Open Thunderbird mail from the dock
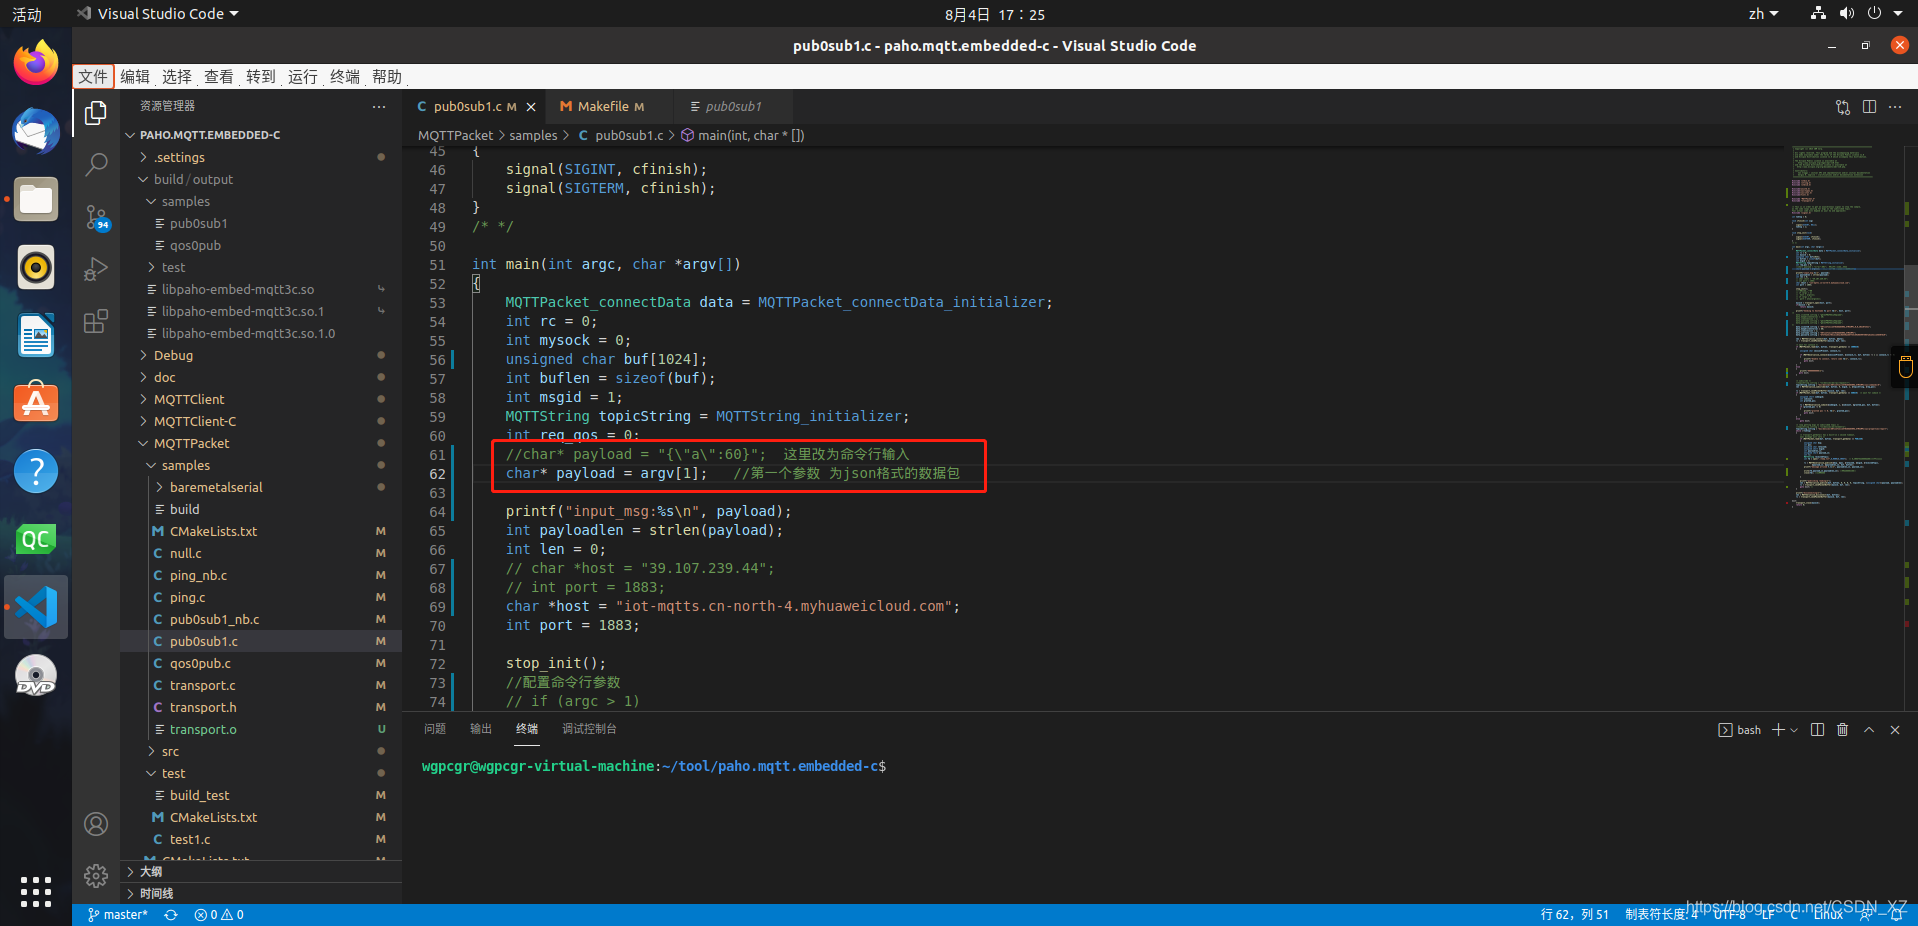The width and height of the screenshot is (1918, 926). coord(36,132)
